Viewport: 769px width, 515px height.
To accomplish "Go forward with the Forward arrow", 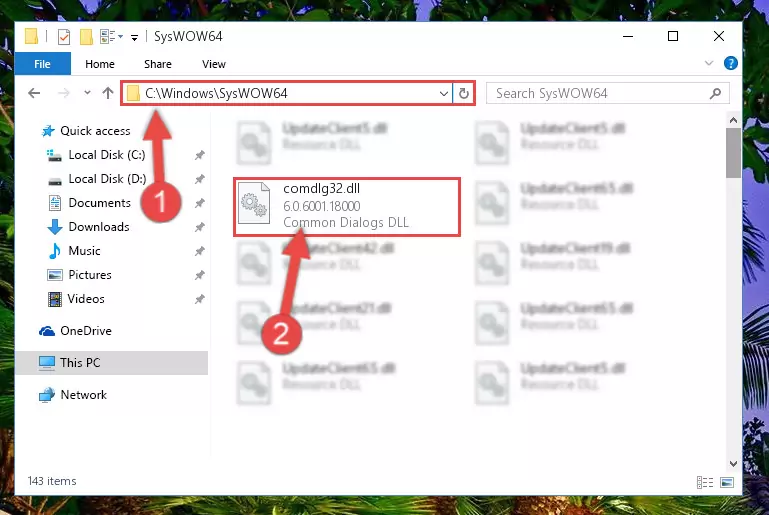I will [64, 93].
